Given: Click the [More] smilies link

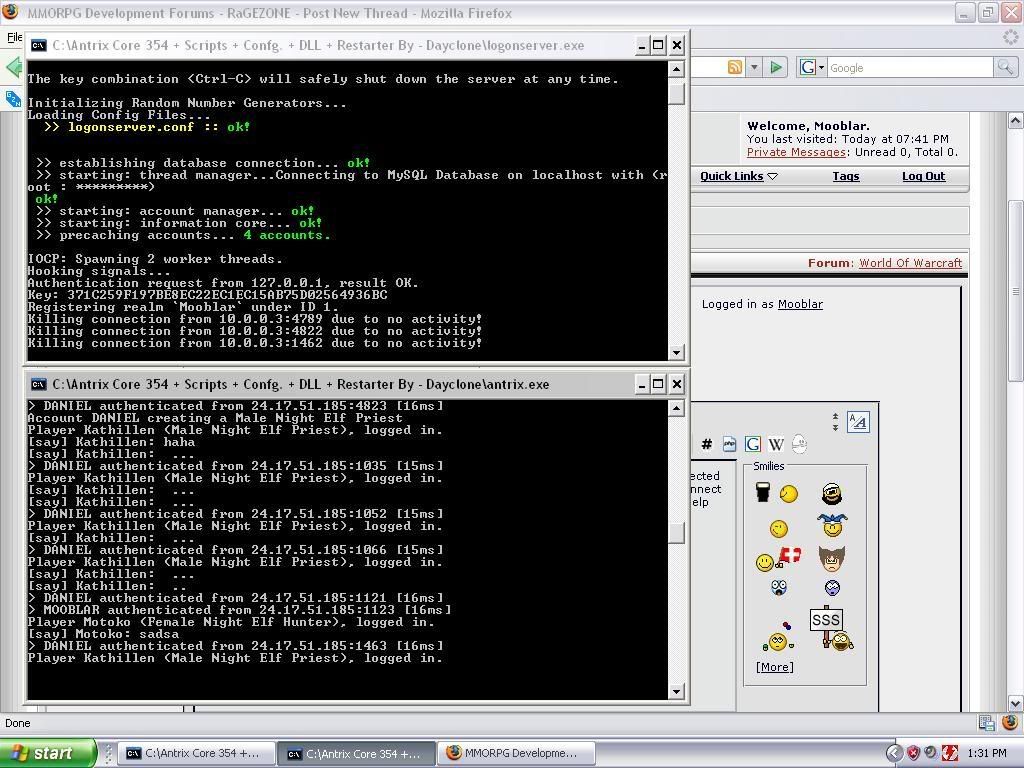Looking at the screenshot, I should pos(774,667).
